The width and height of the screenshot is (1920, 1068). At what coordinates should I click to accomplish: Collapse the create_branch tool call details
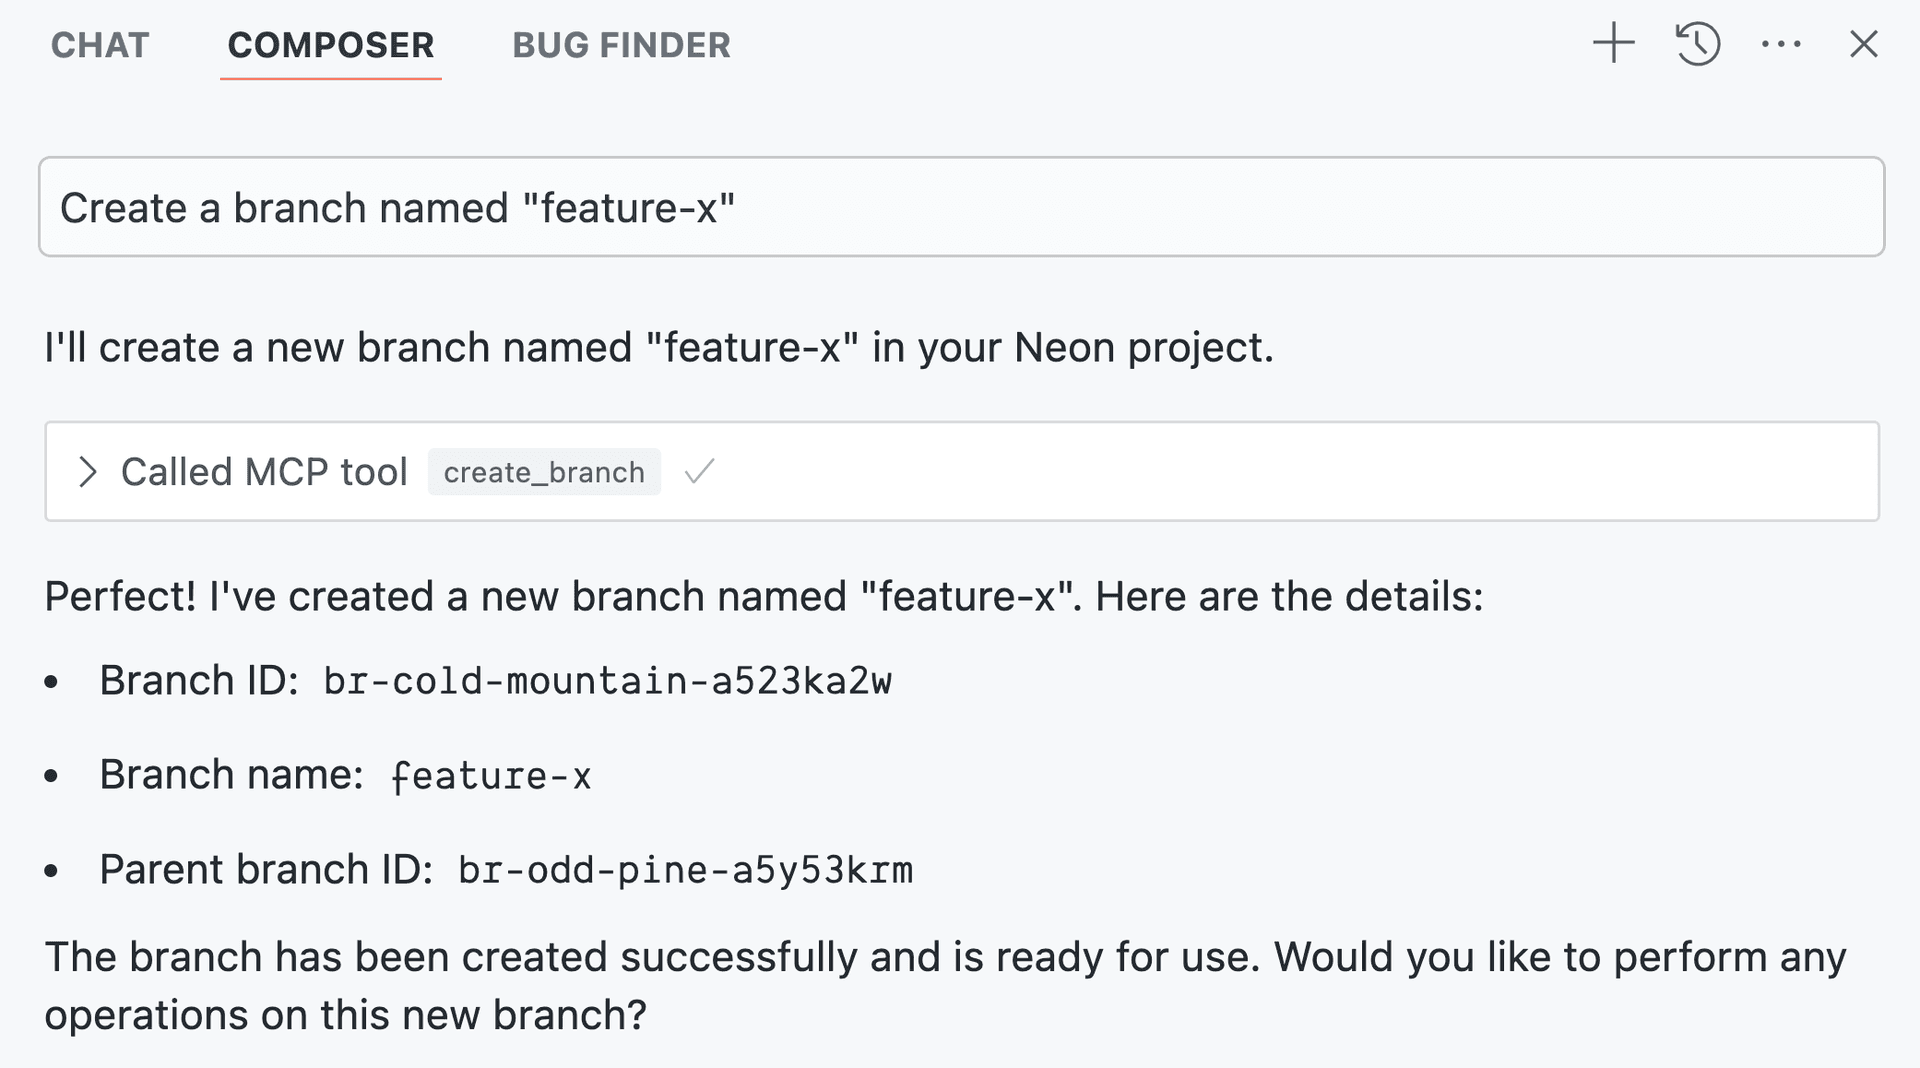[89, 471]
